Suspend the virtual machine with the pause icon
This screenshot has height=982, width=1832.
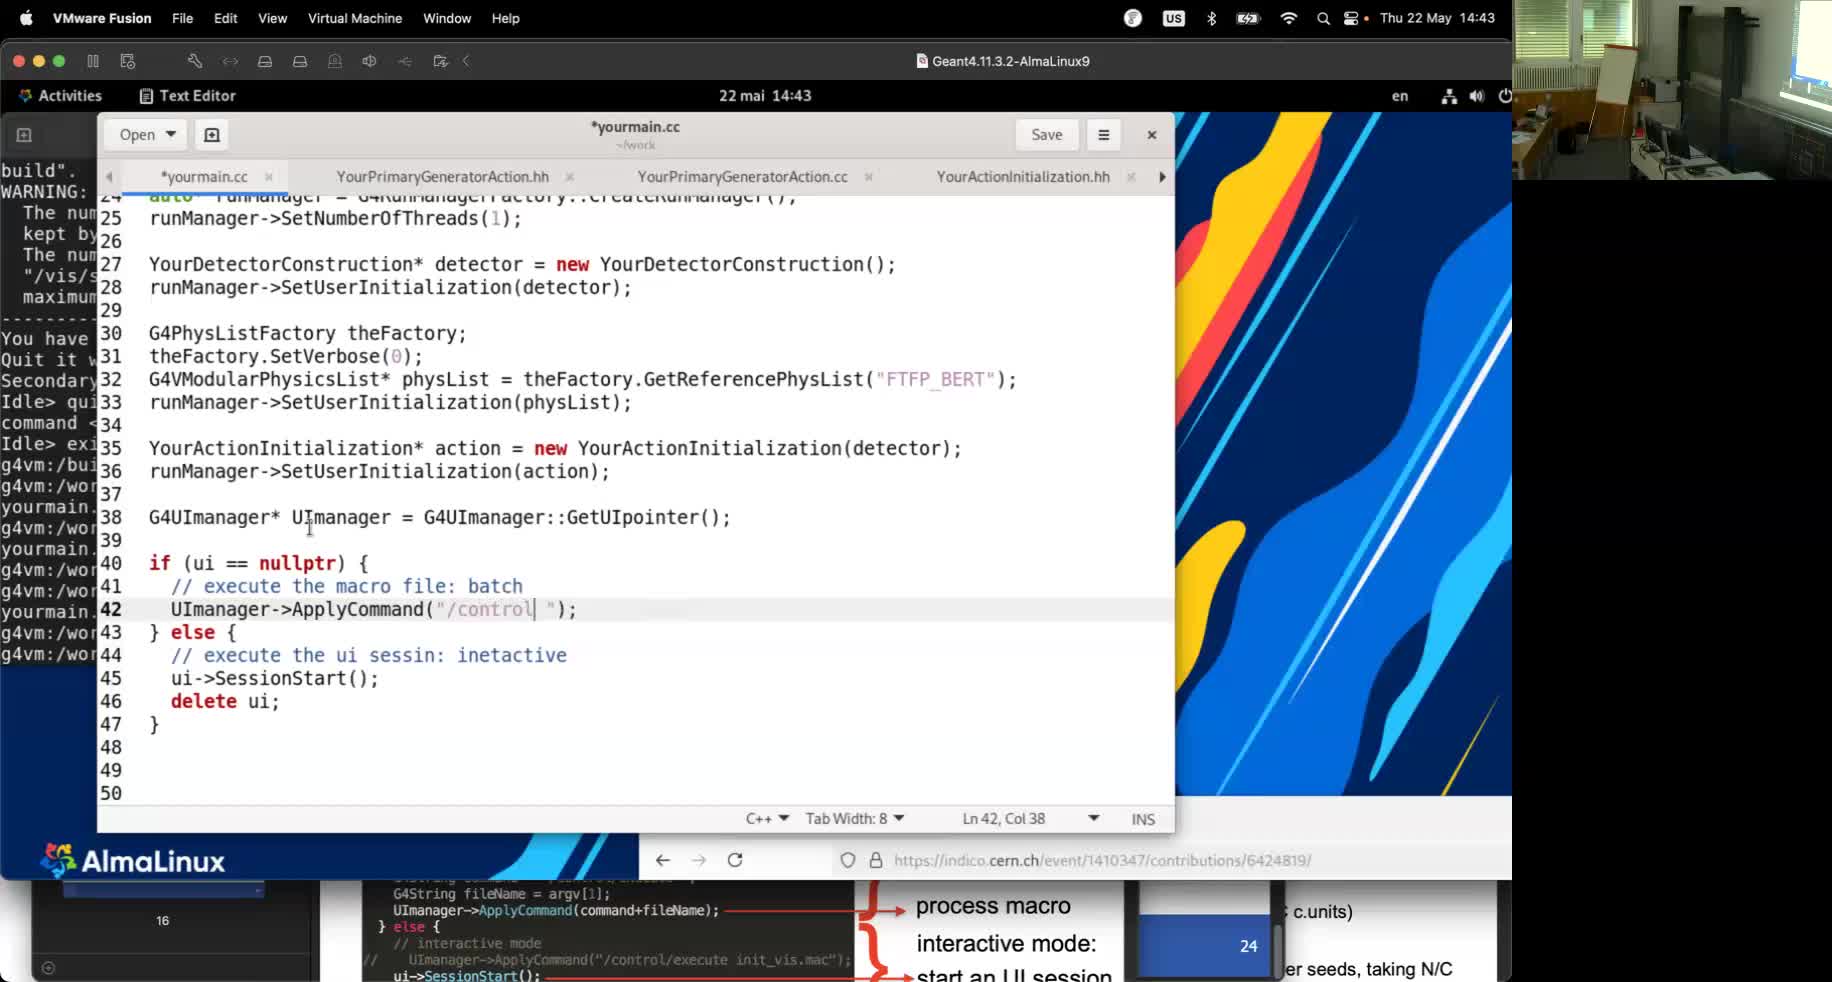pos(92,61)
